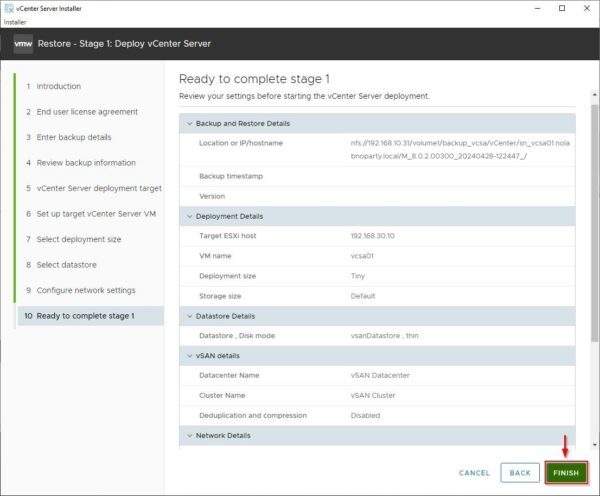Collapse the Backup and Restore Details section
Viewport: 600px width, 496px height.
tap(187, 123)
